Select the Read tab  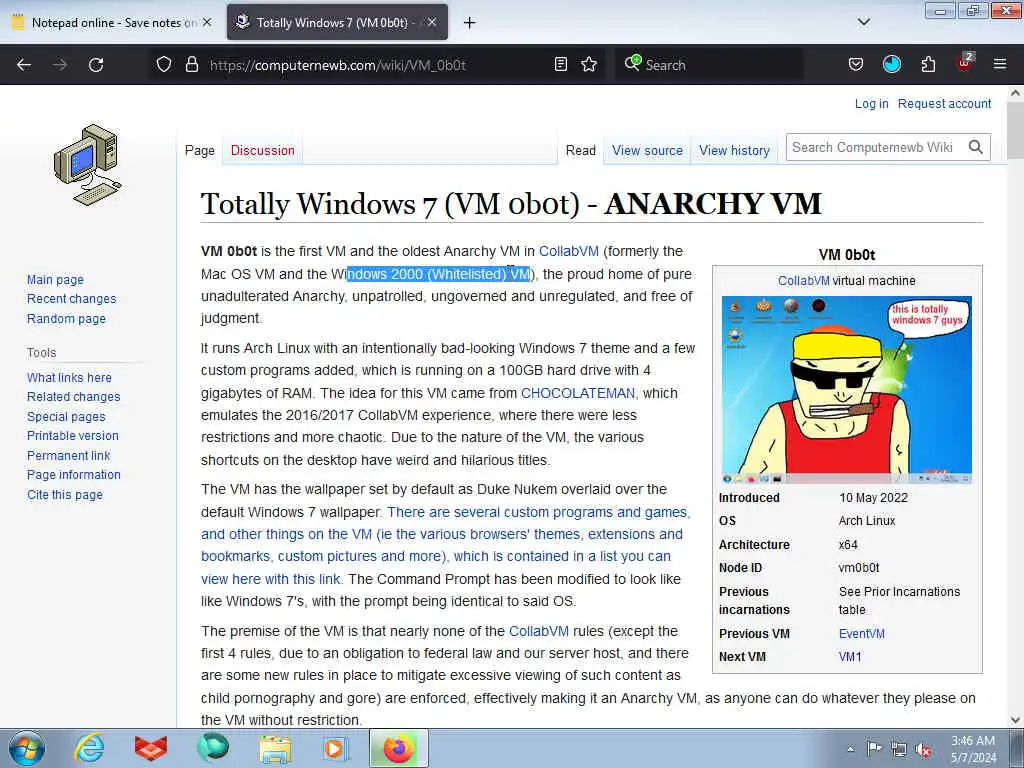point(581,150)
